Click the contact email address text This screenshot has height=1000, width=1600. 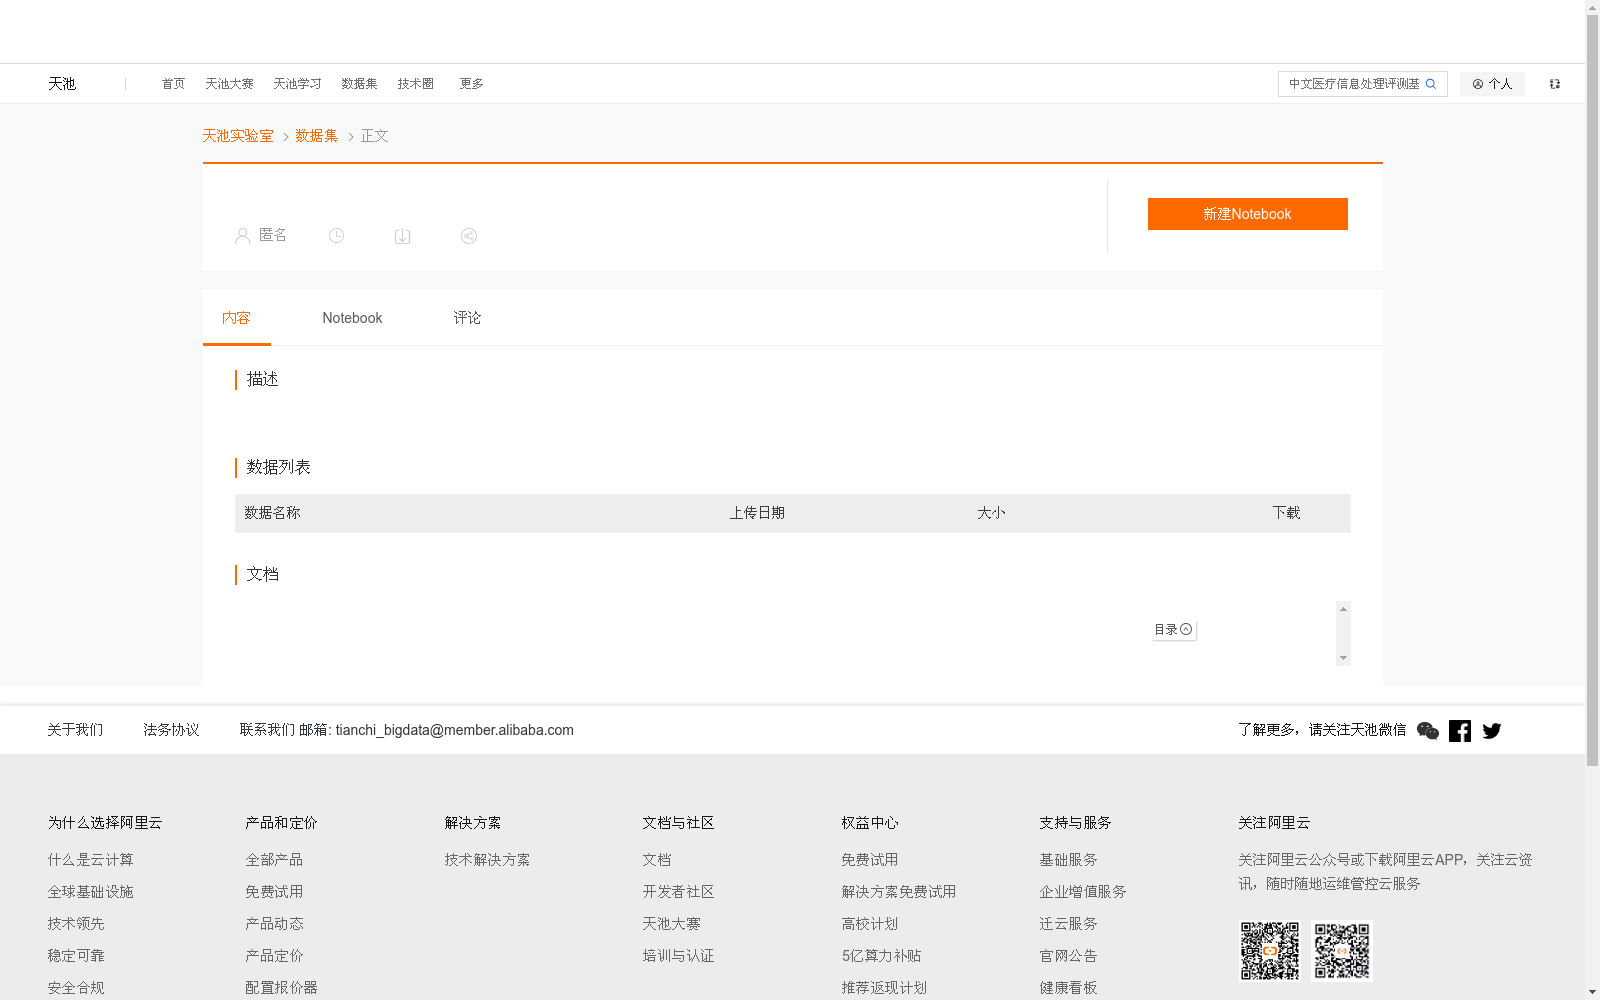tap(454, 730)
